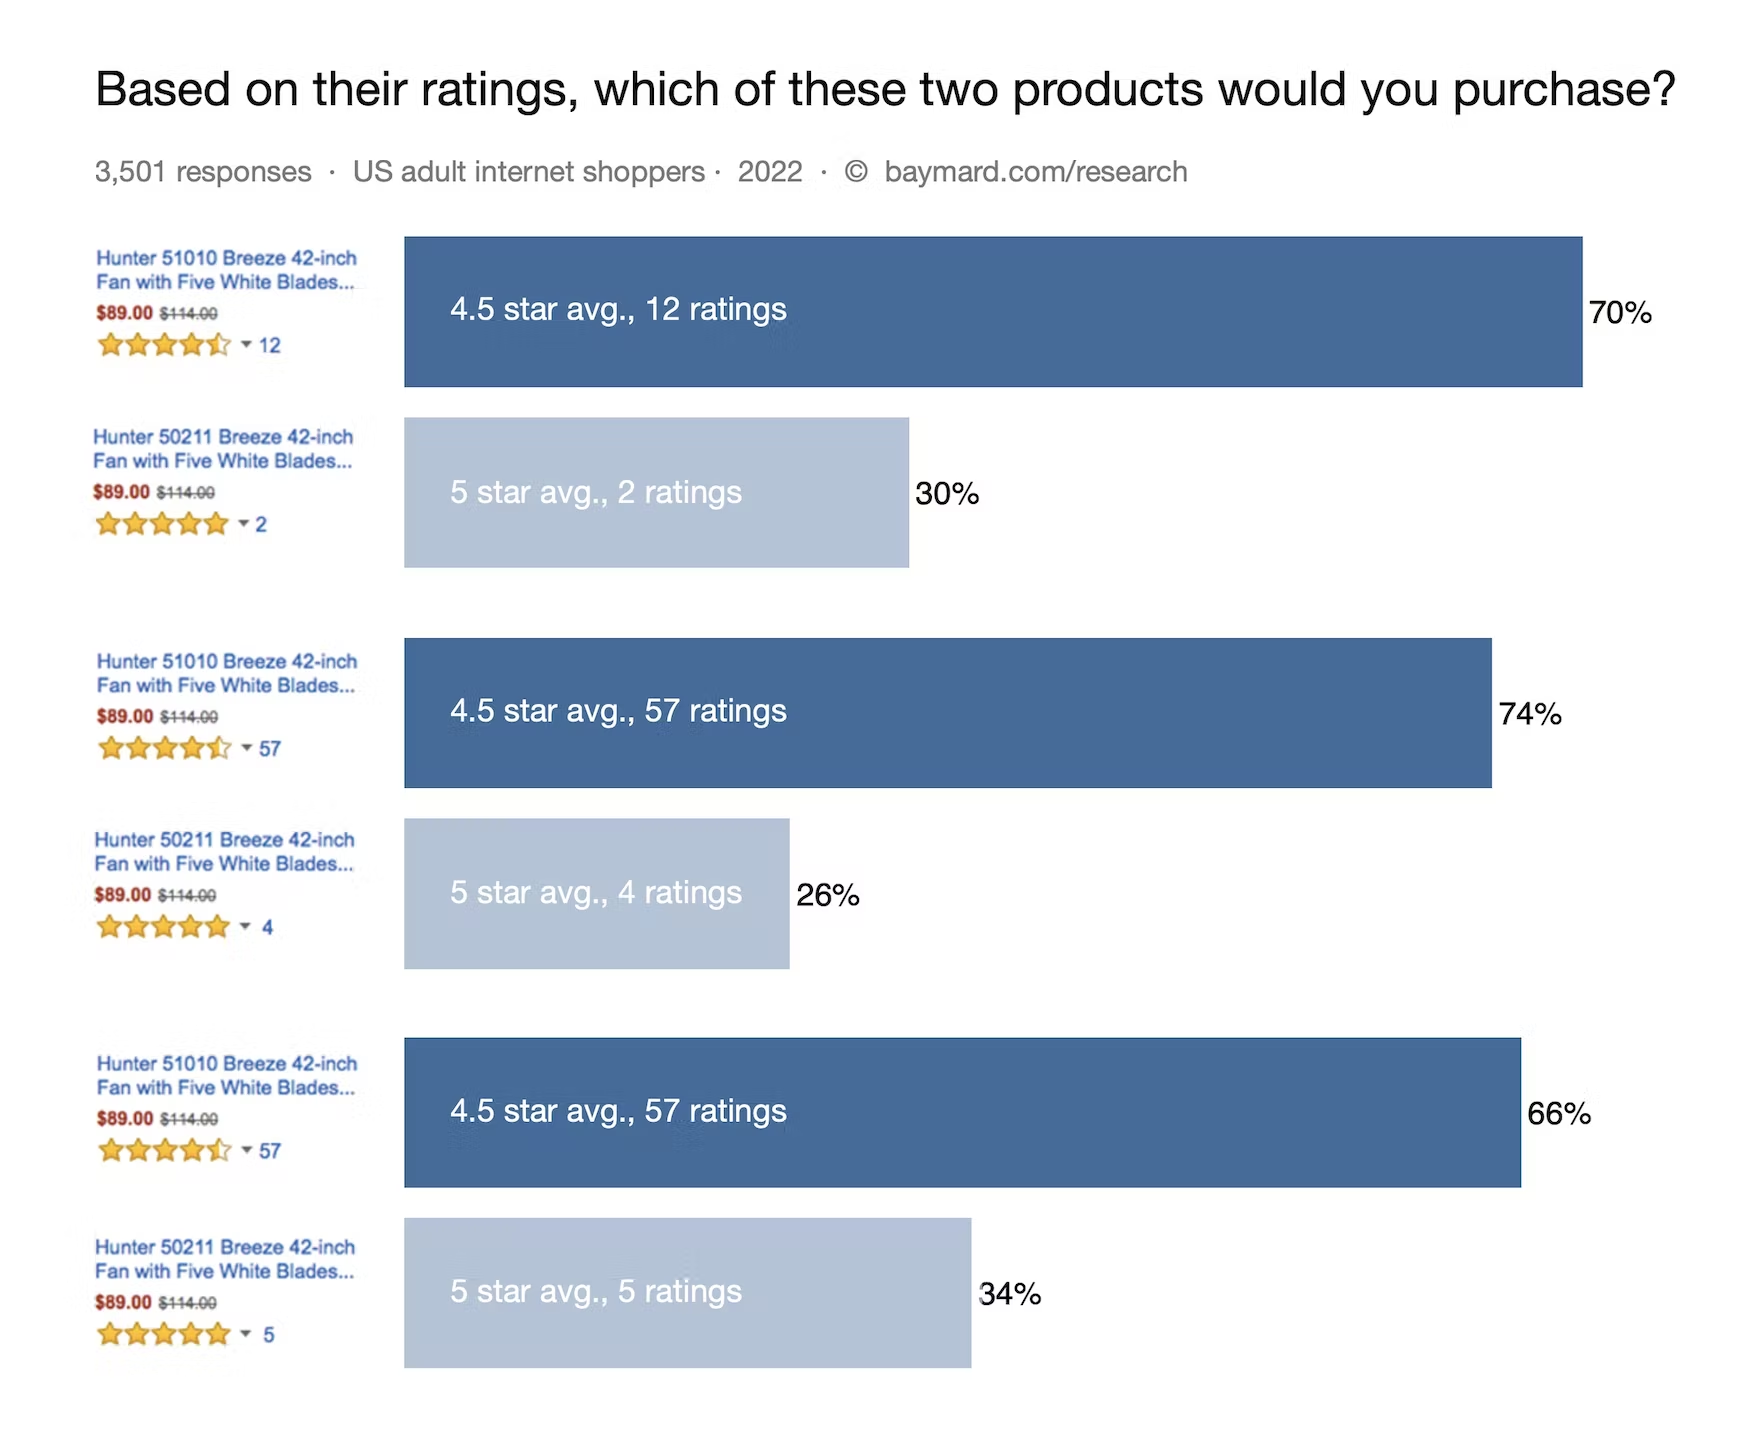Click the five-star rating icon beside 2 reviews
Screen dimensions: 1760x1443
(x=162, y=524)
